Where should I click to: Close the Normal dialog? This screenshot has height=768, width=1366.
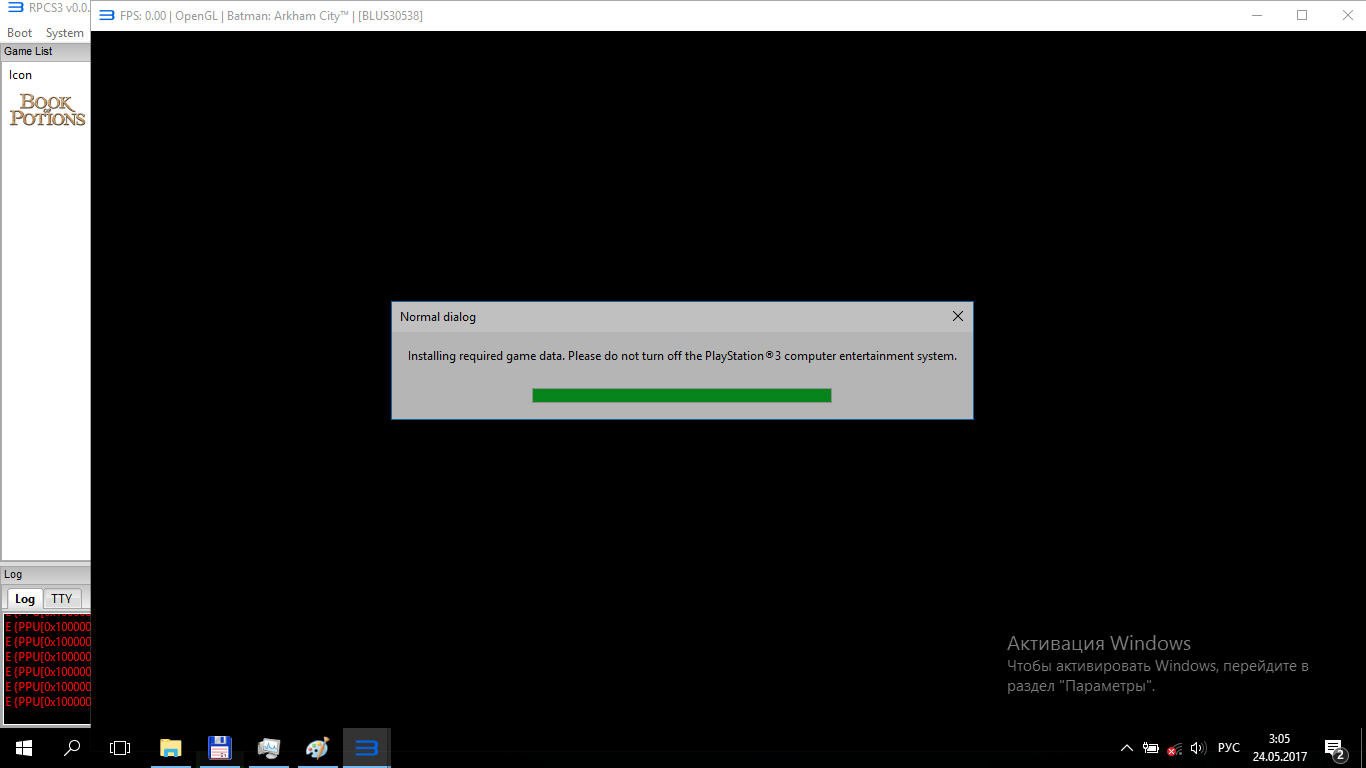958,316
